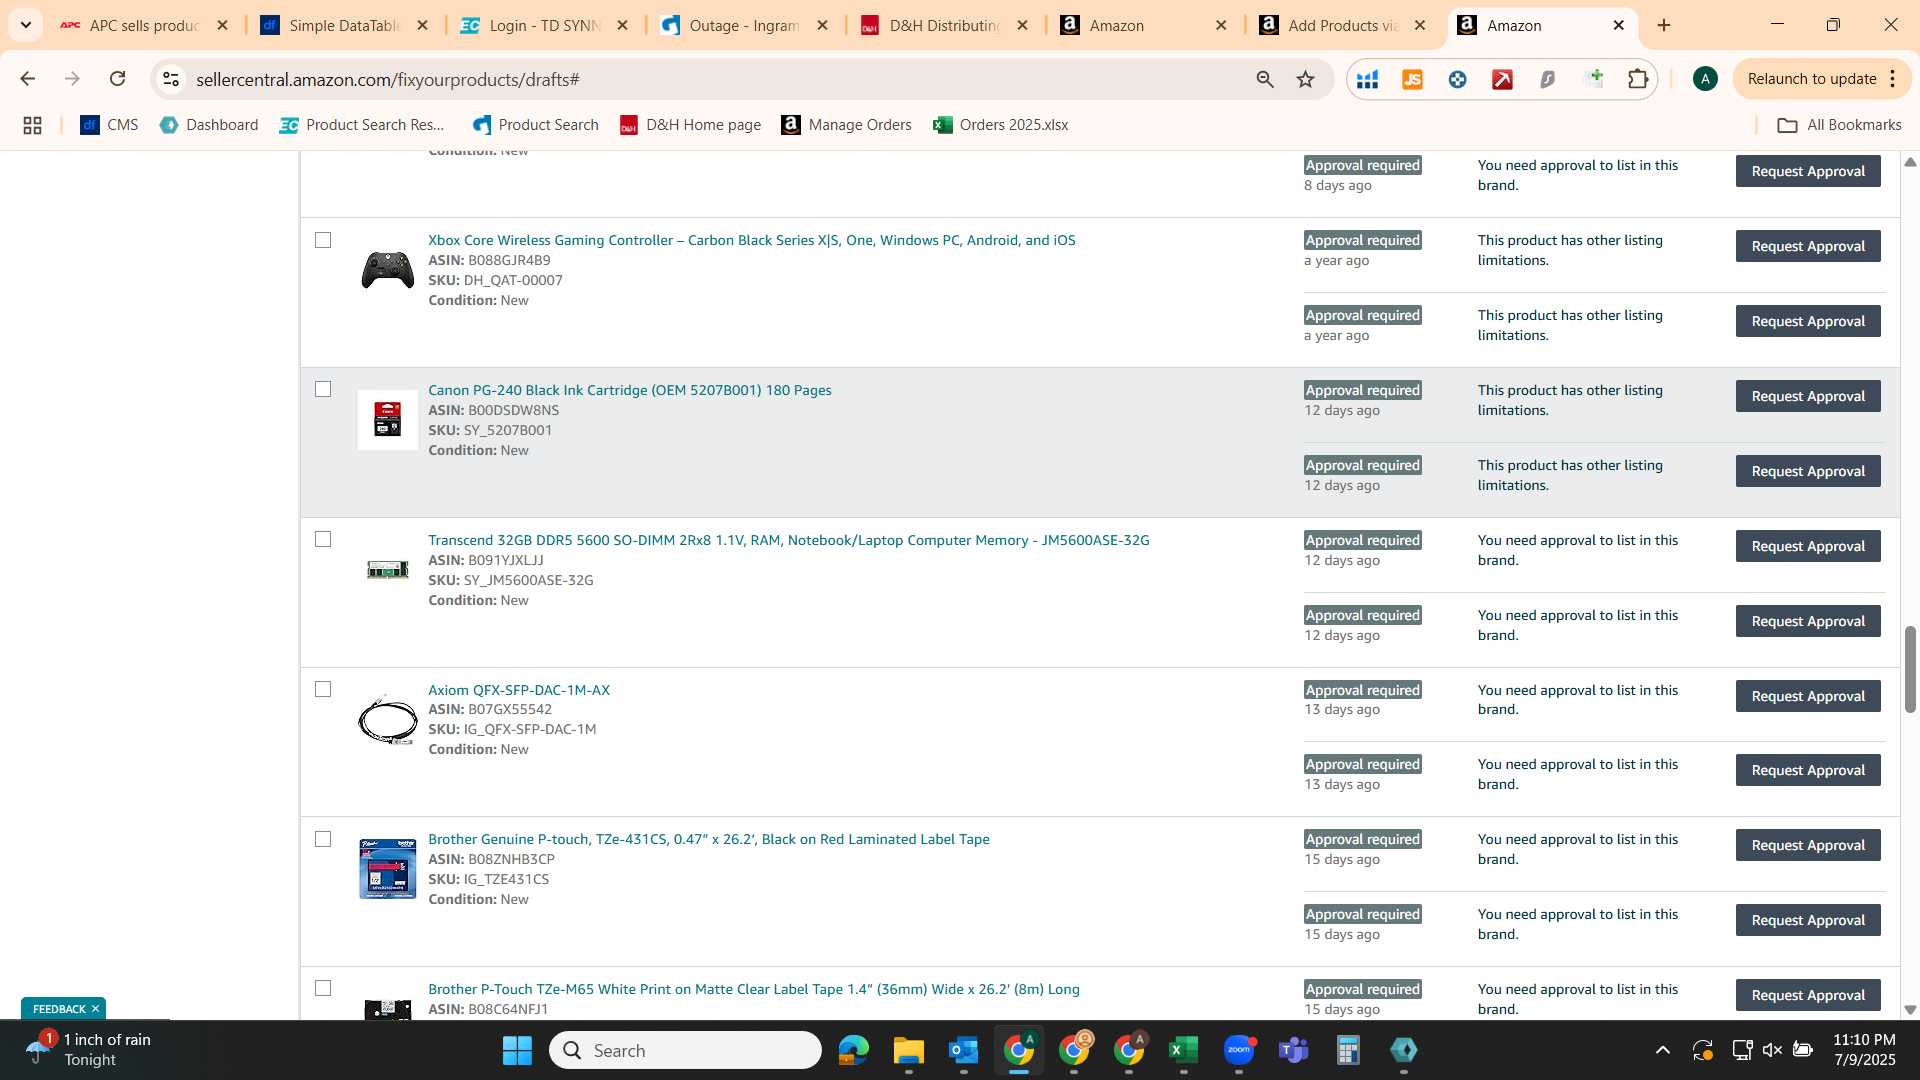Open Brother TZe-431CS label tape link
Image resolution: width=1920 pixels, height=1080 pixels.
click(x=709, y=839)
